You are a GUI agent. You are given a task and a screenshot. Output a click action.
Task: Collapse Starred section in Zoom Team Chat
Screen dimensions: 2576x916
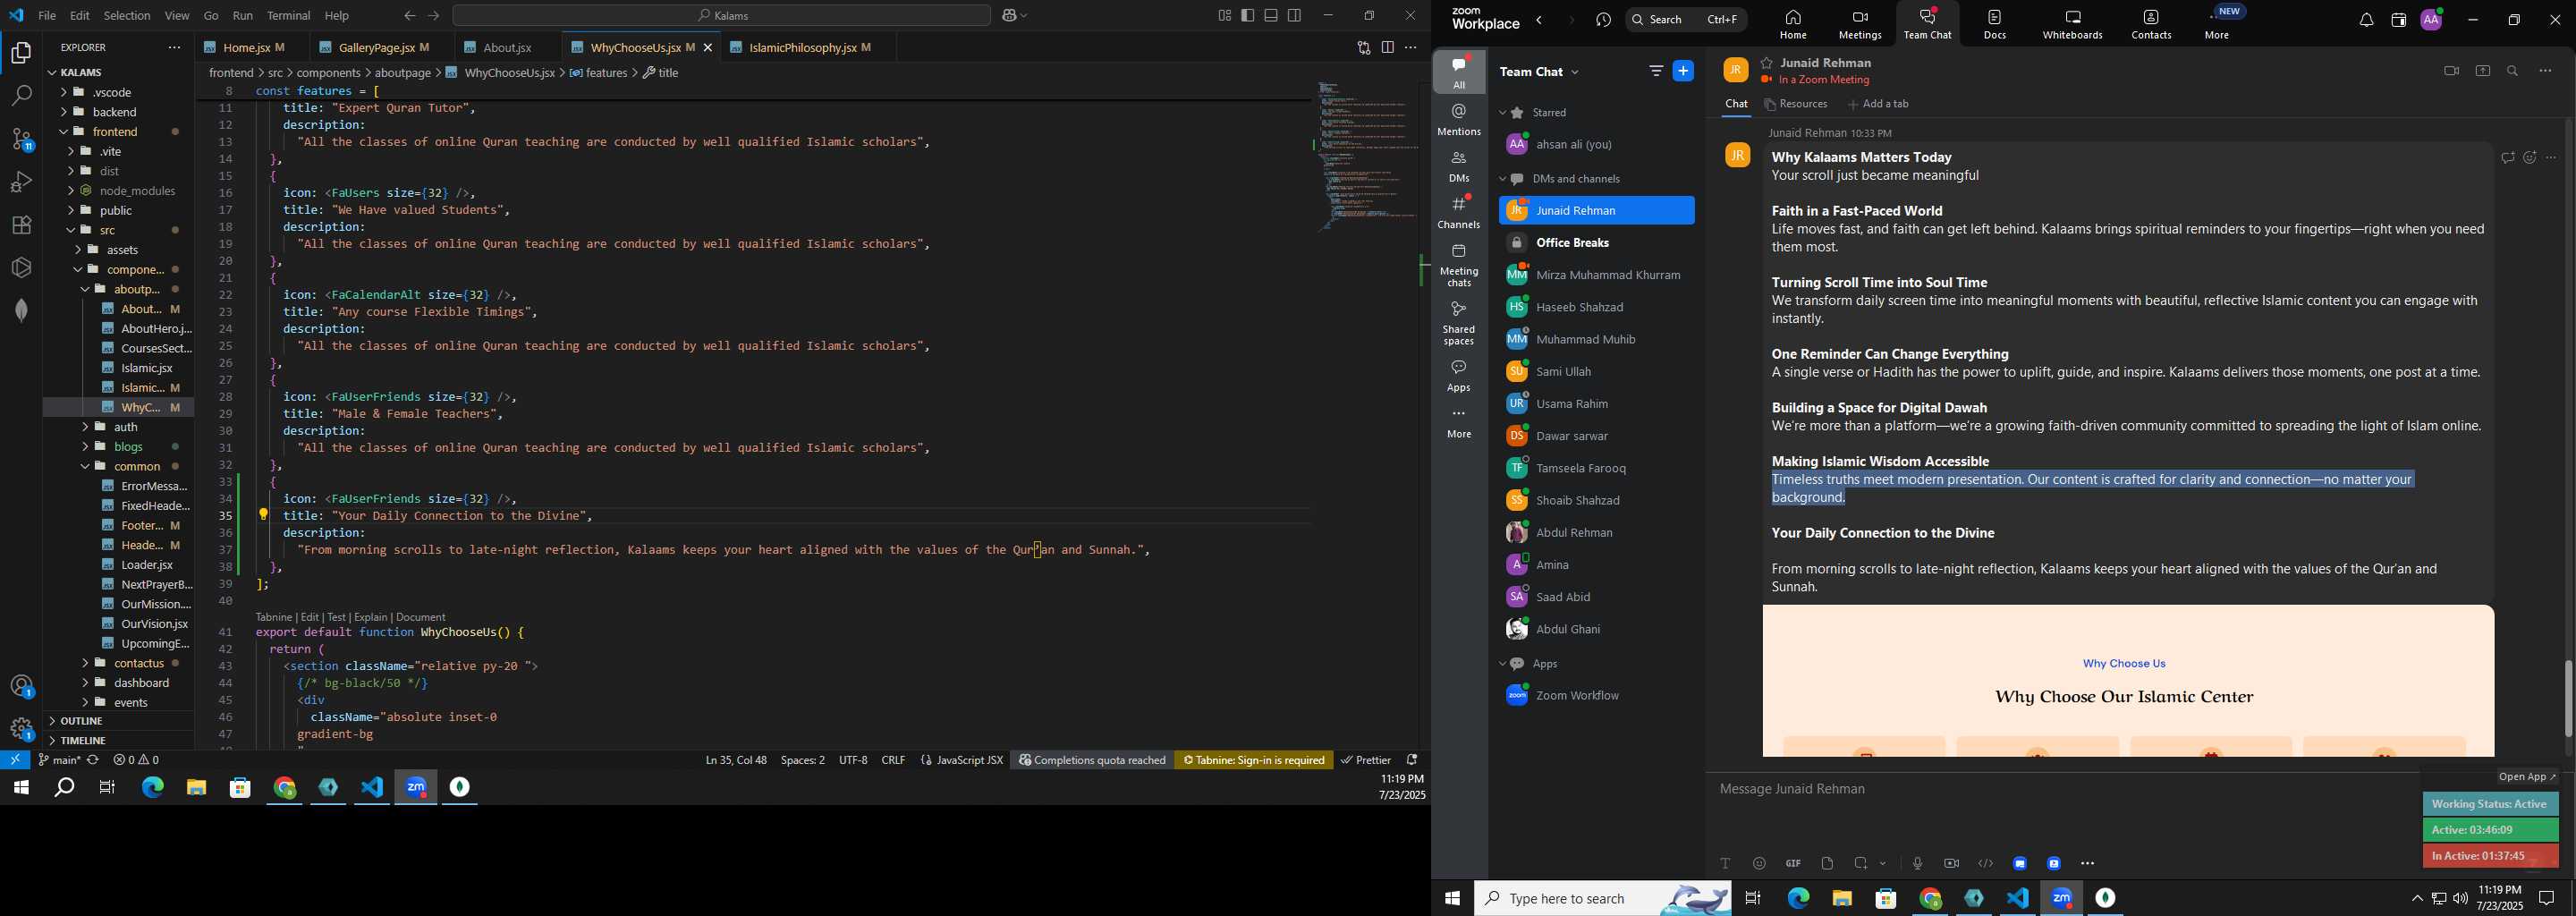click(1502, 113)
